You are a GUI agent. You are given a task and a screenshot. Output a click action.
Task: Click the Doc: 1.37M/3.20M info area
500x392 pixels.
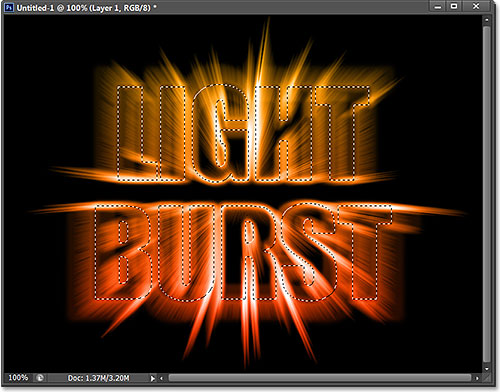(99, 378)
